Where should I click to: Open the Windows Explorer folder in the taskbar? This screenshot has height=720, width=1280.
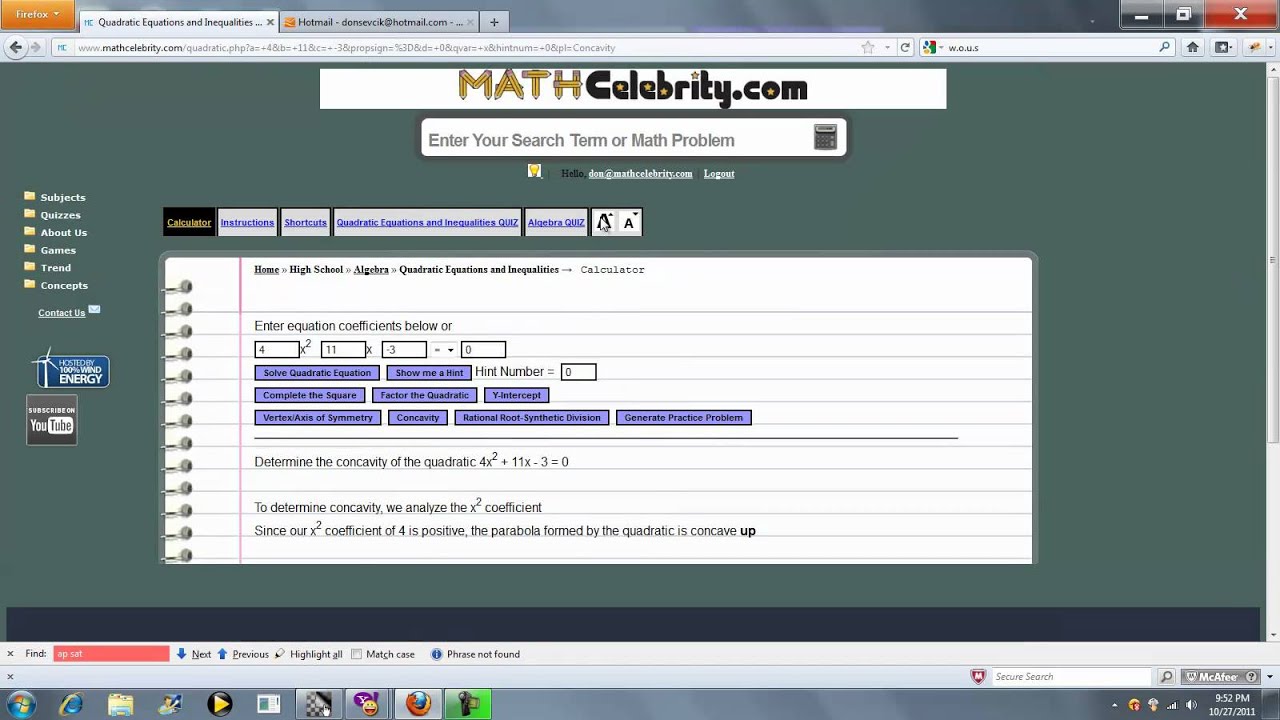[120, 704]
